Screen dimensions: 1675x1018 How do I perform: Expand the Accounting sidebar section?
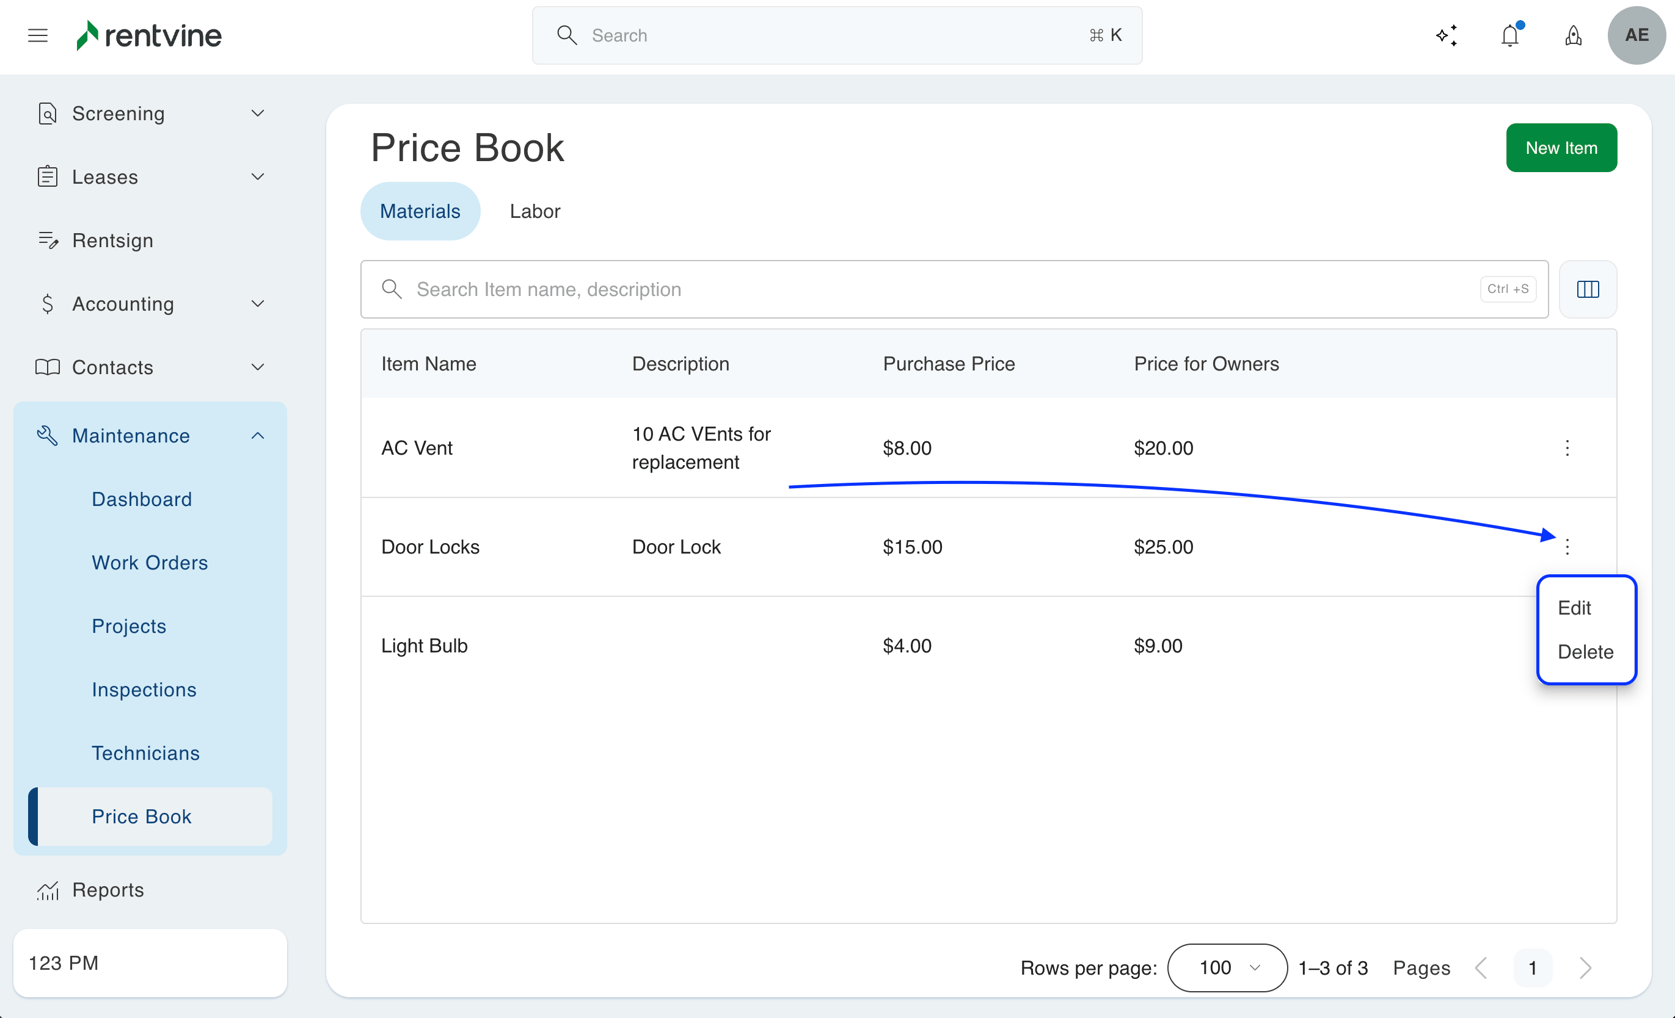[x=150, y=304]
